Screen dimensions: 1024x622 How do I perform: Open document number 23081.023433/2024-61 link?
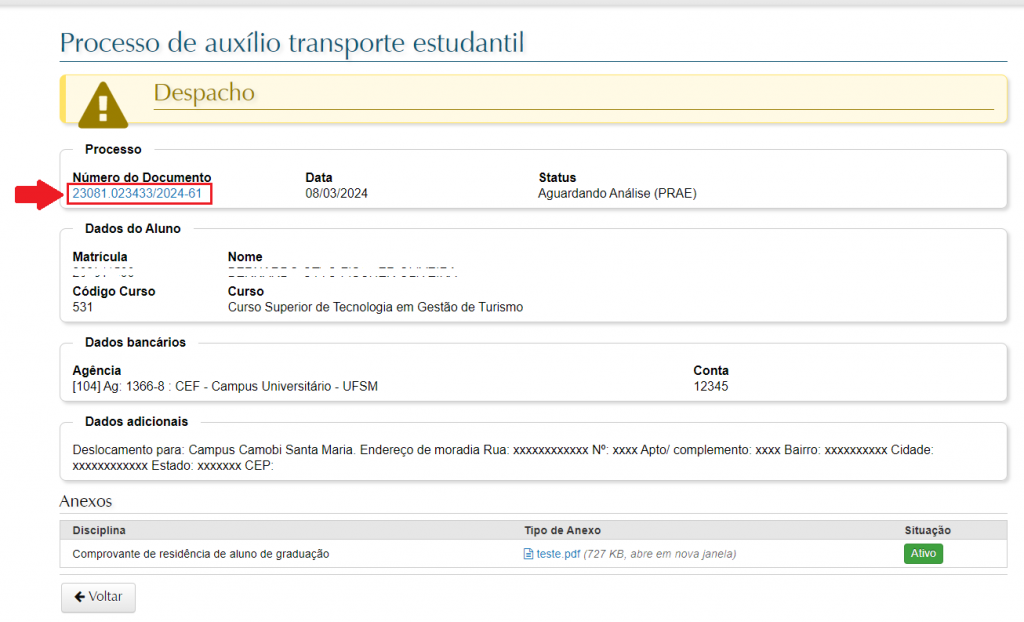pos(138,194)
